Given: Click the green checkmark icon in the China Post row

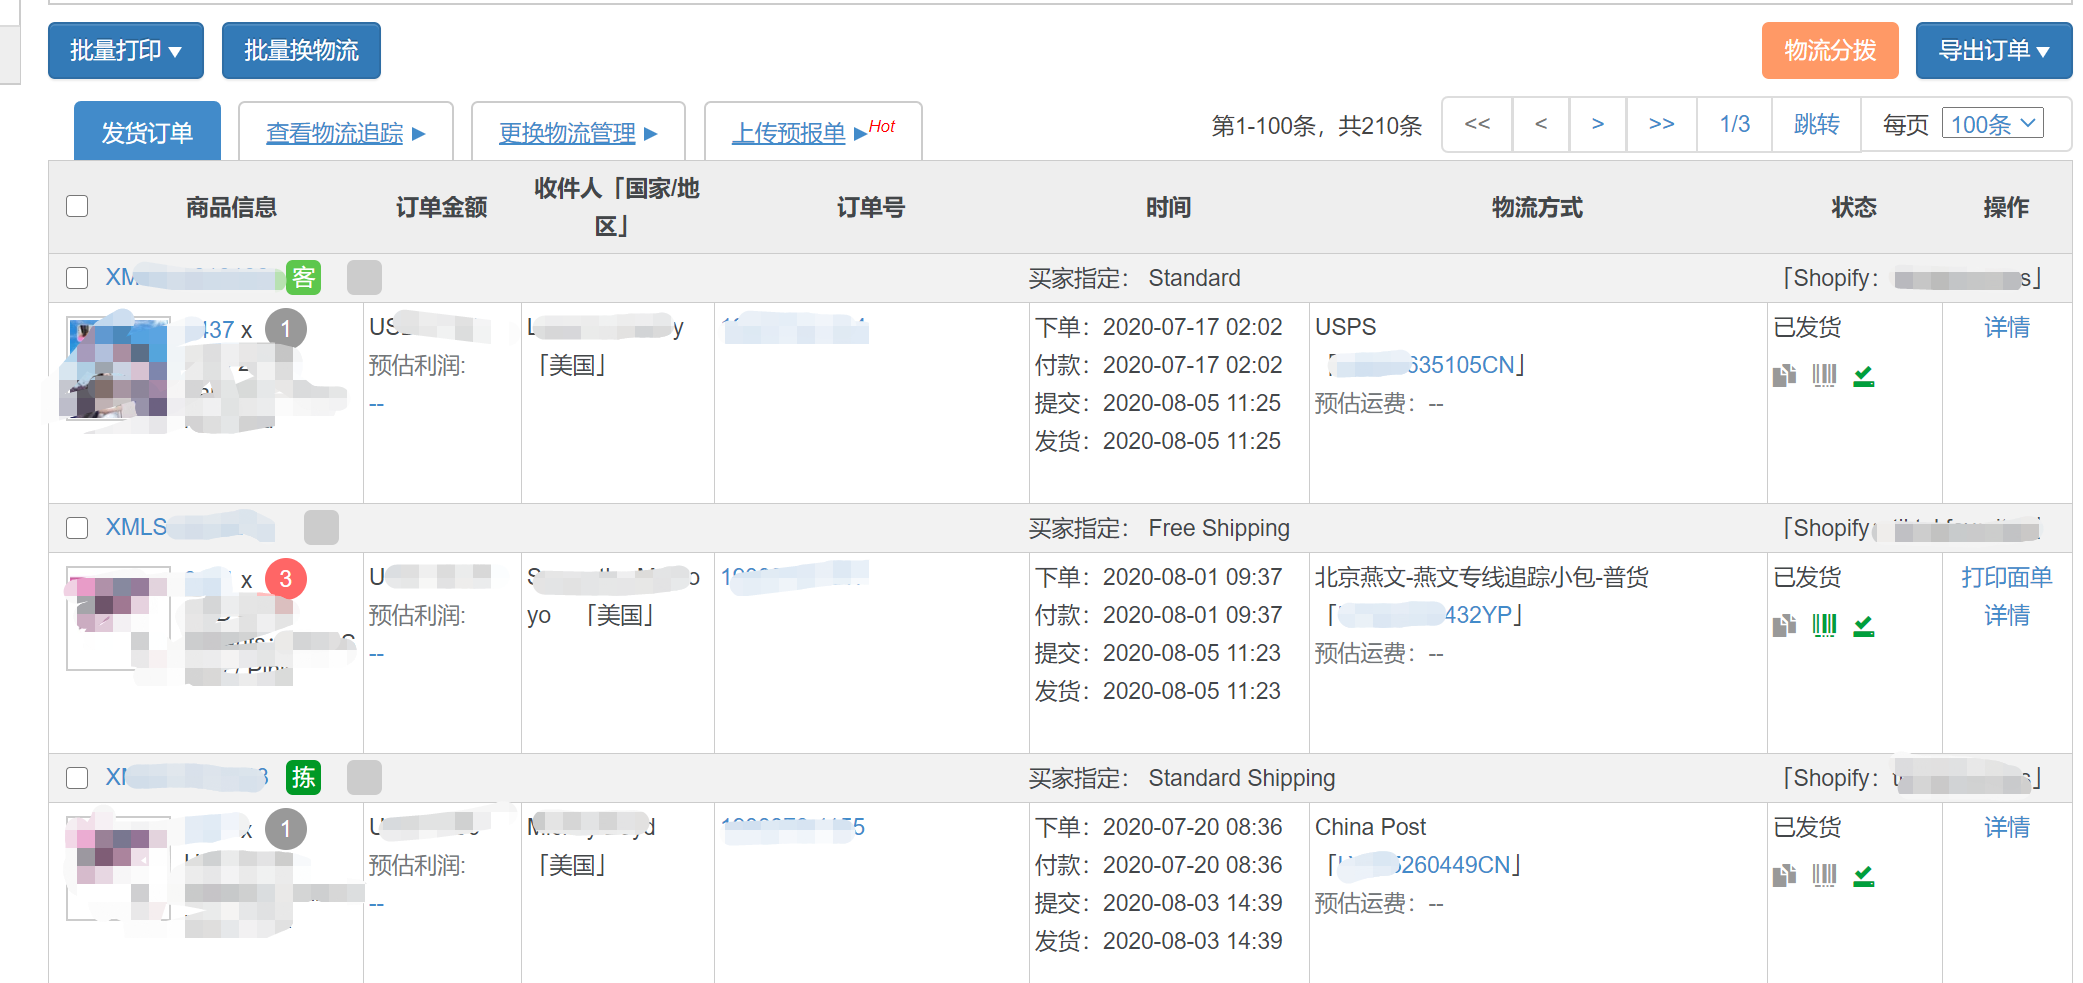Looking at the screenshot, I should coord(1864,876).
